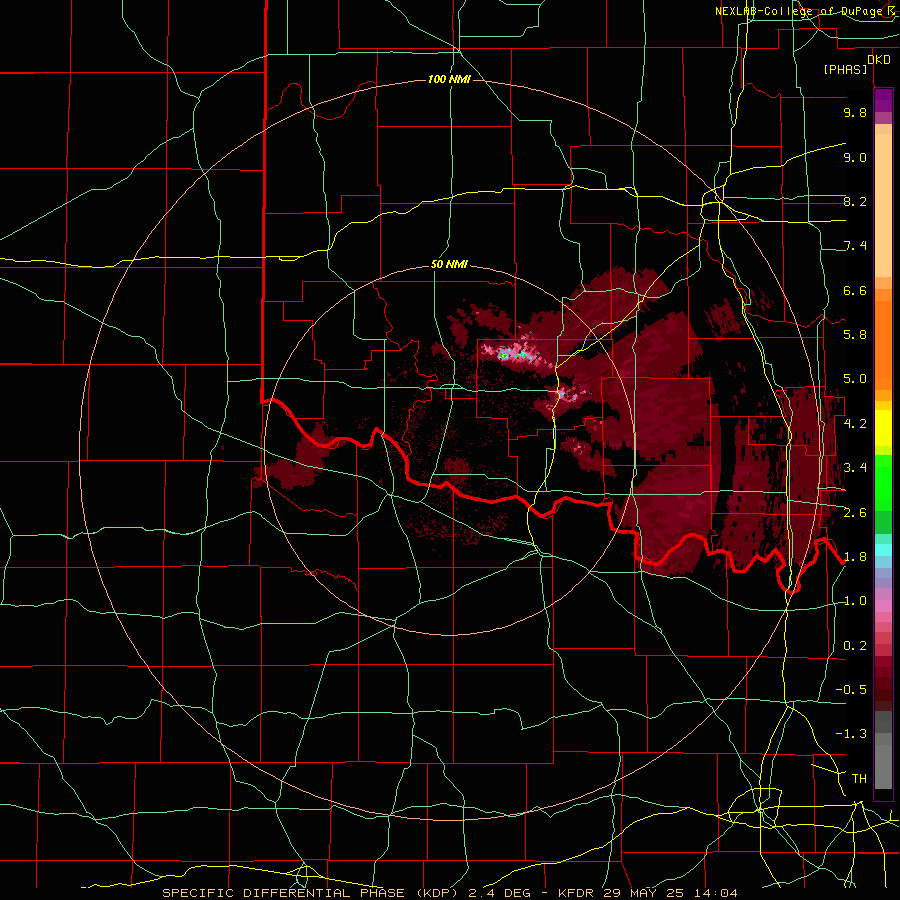Select the 3.4 legend value
Viewport: 900px width, 900px height.
855,468
